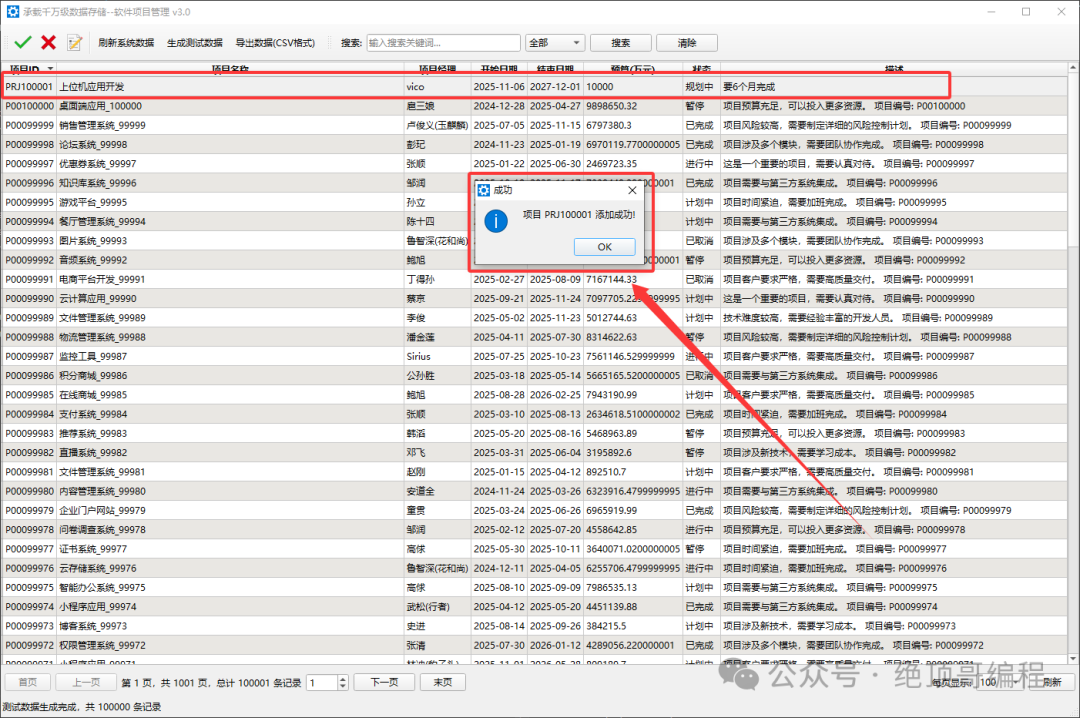
Task: Click the 搜索 button
Action: [621, 43]
